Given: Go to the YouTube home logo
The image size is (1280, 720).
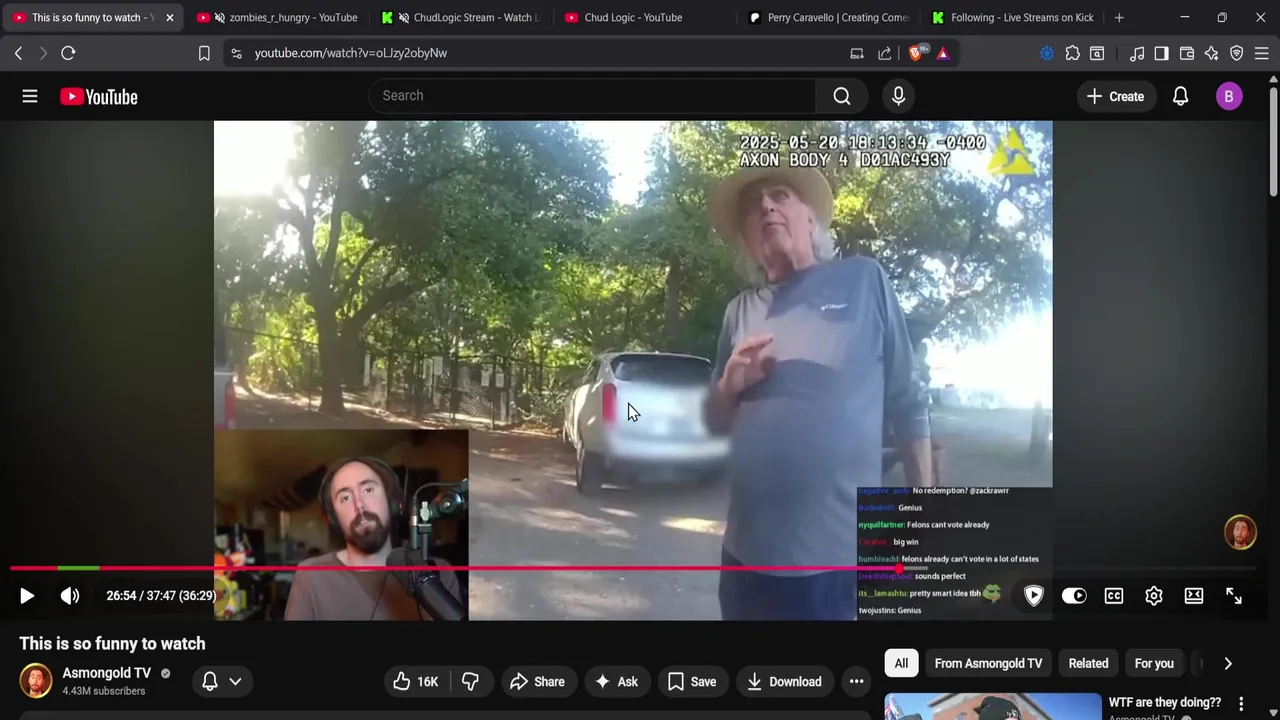Looking at the screenshot, I should click(98, 96).
